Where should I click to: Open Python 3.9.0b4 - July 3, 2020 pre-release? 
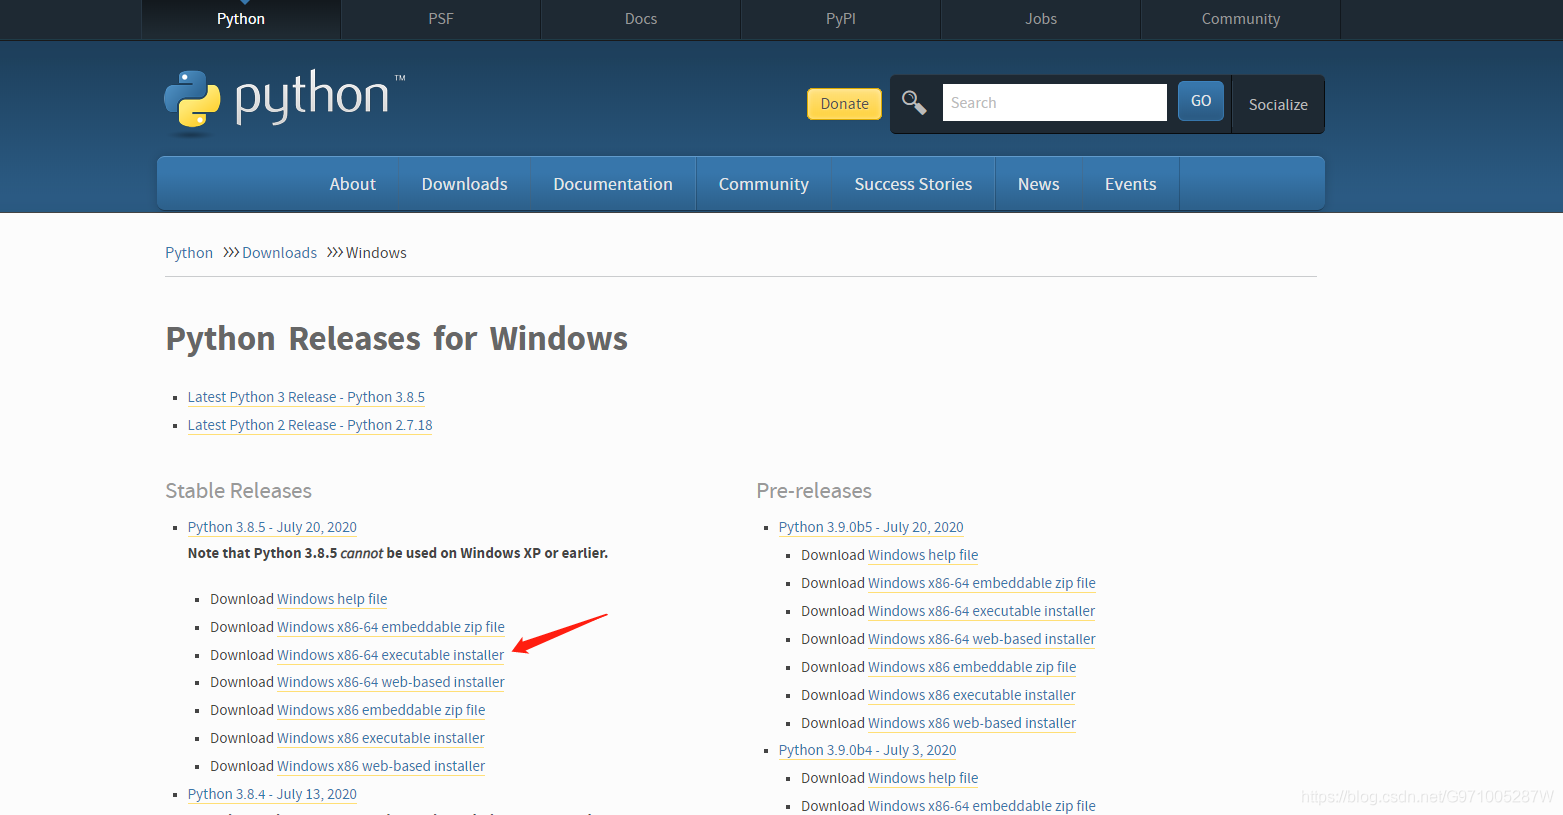[x=868, y=750]
